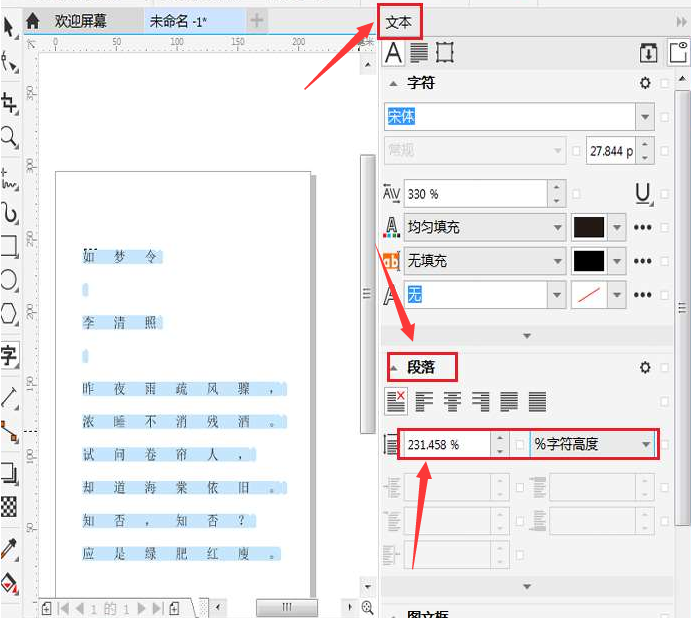
Task: Select the Color eyedropper tool
Action: 9,549
